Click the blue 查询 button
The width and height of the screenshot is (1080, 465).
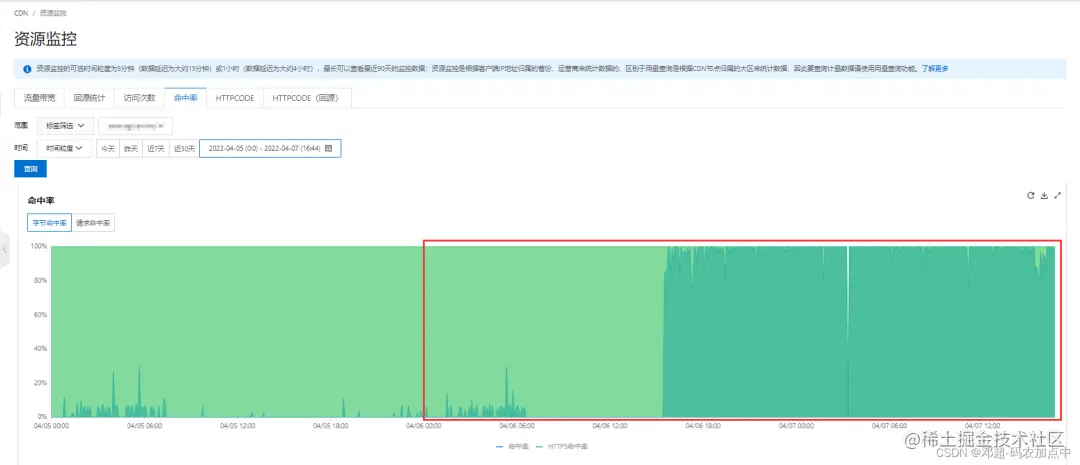[x=30, y=169]
